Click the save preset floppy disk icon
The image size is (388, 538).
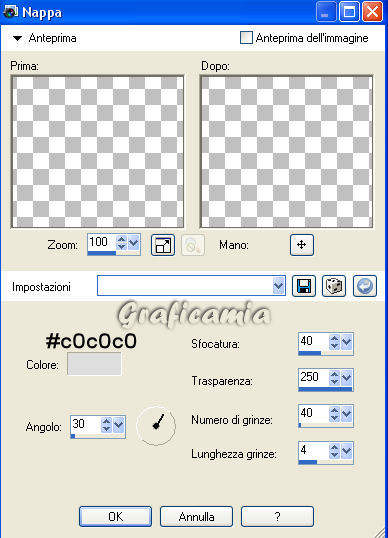click(x=304, y=286)
